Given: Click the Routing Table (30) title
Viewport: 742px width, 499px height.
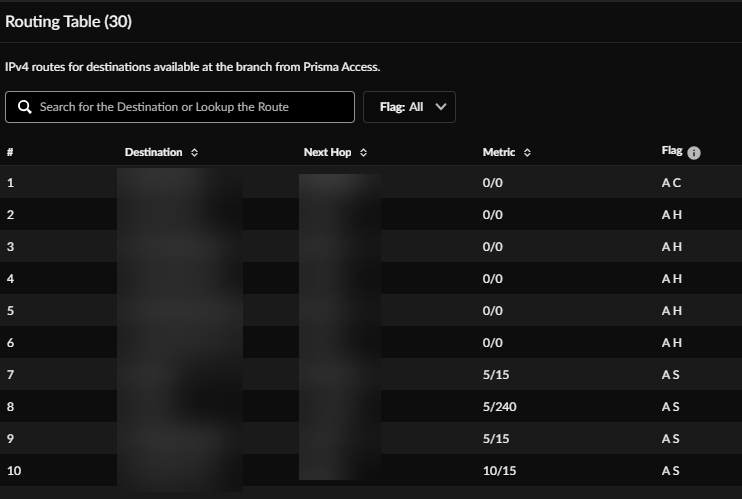Looking at the screenshot, I should point(68,21).
